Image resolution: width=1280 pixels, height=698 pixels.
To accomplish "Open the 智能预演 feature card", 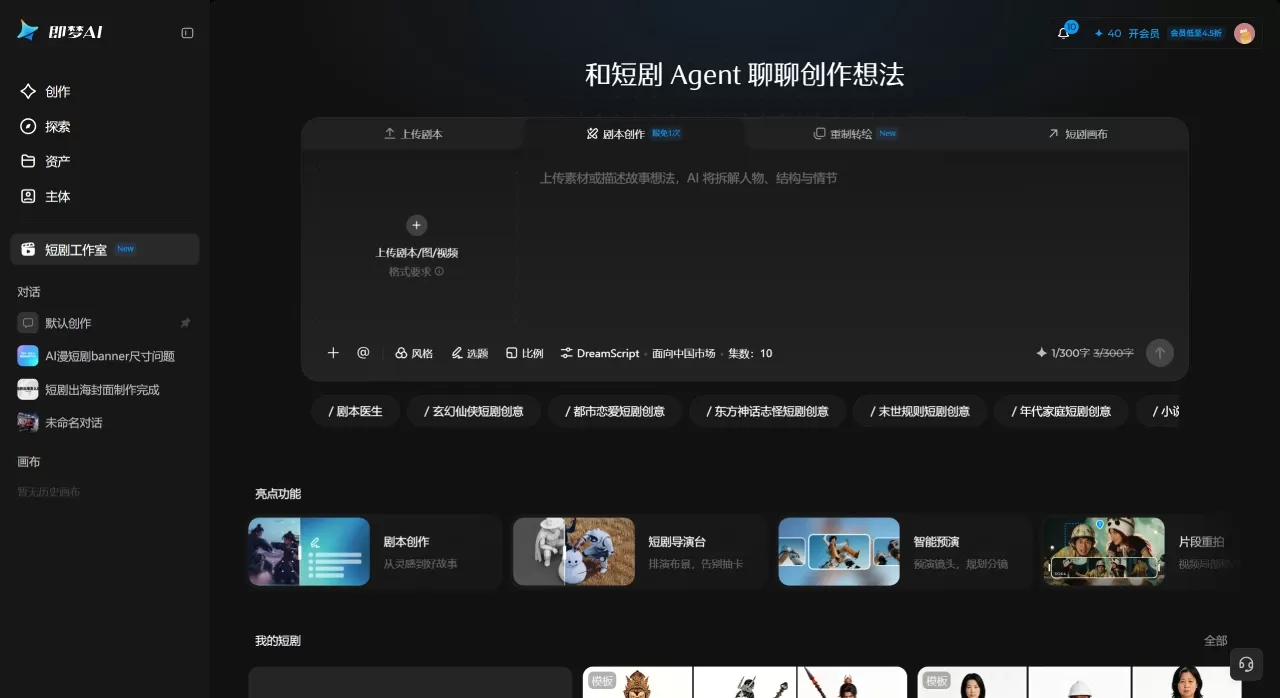I will coord(905,552).
